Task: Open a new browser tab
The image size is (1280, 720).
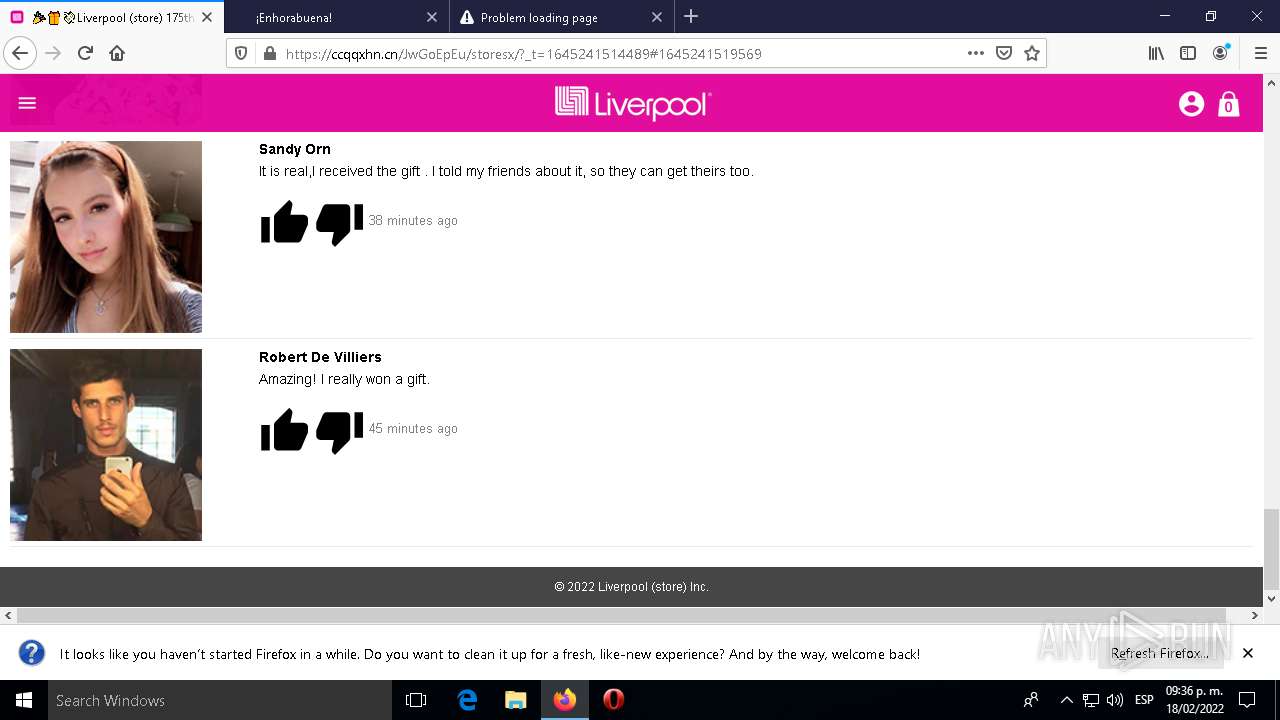Action: [x=691, y=17]
